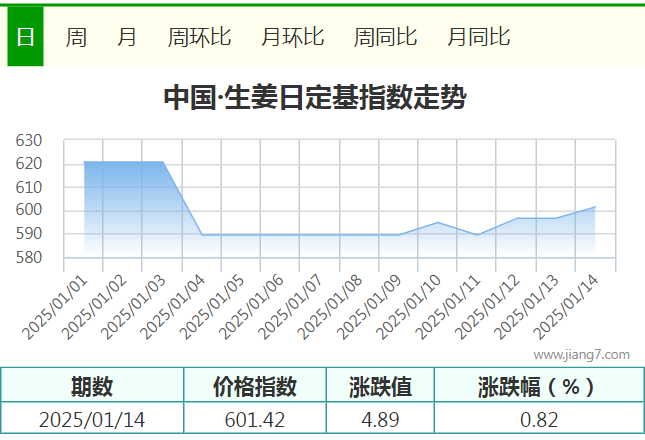Click the 涨跌幅（%） column header
The image size is (645, 440).
click(x=539, y=385)
